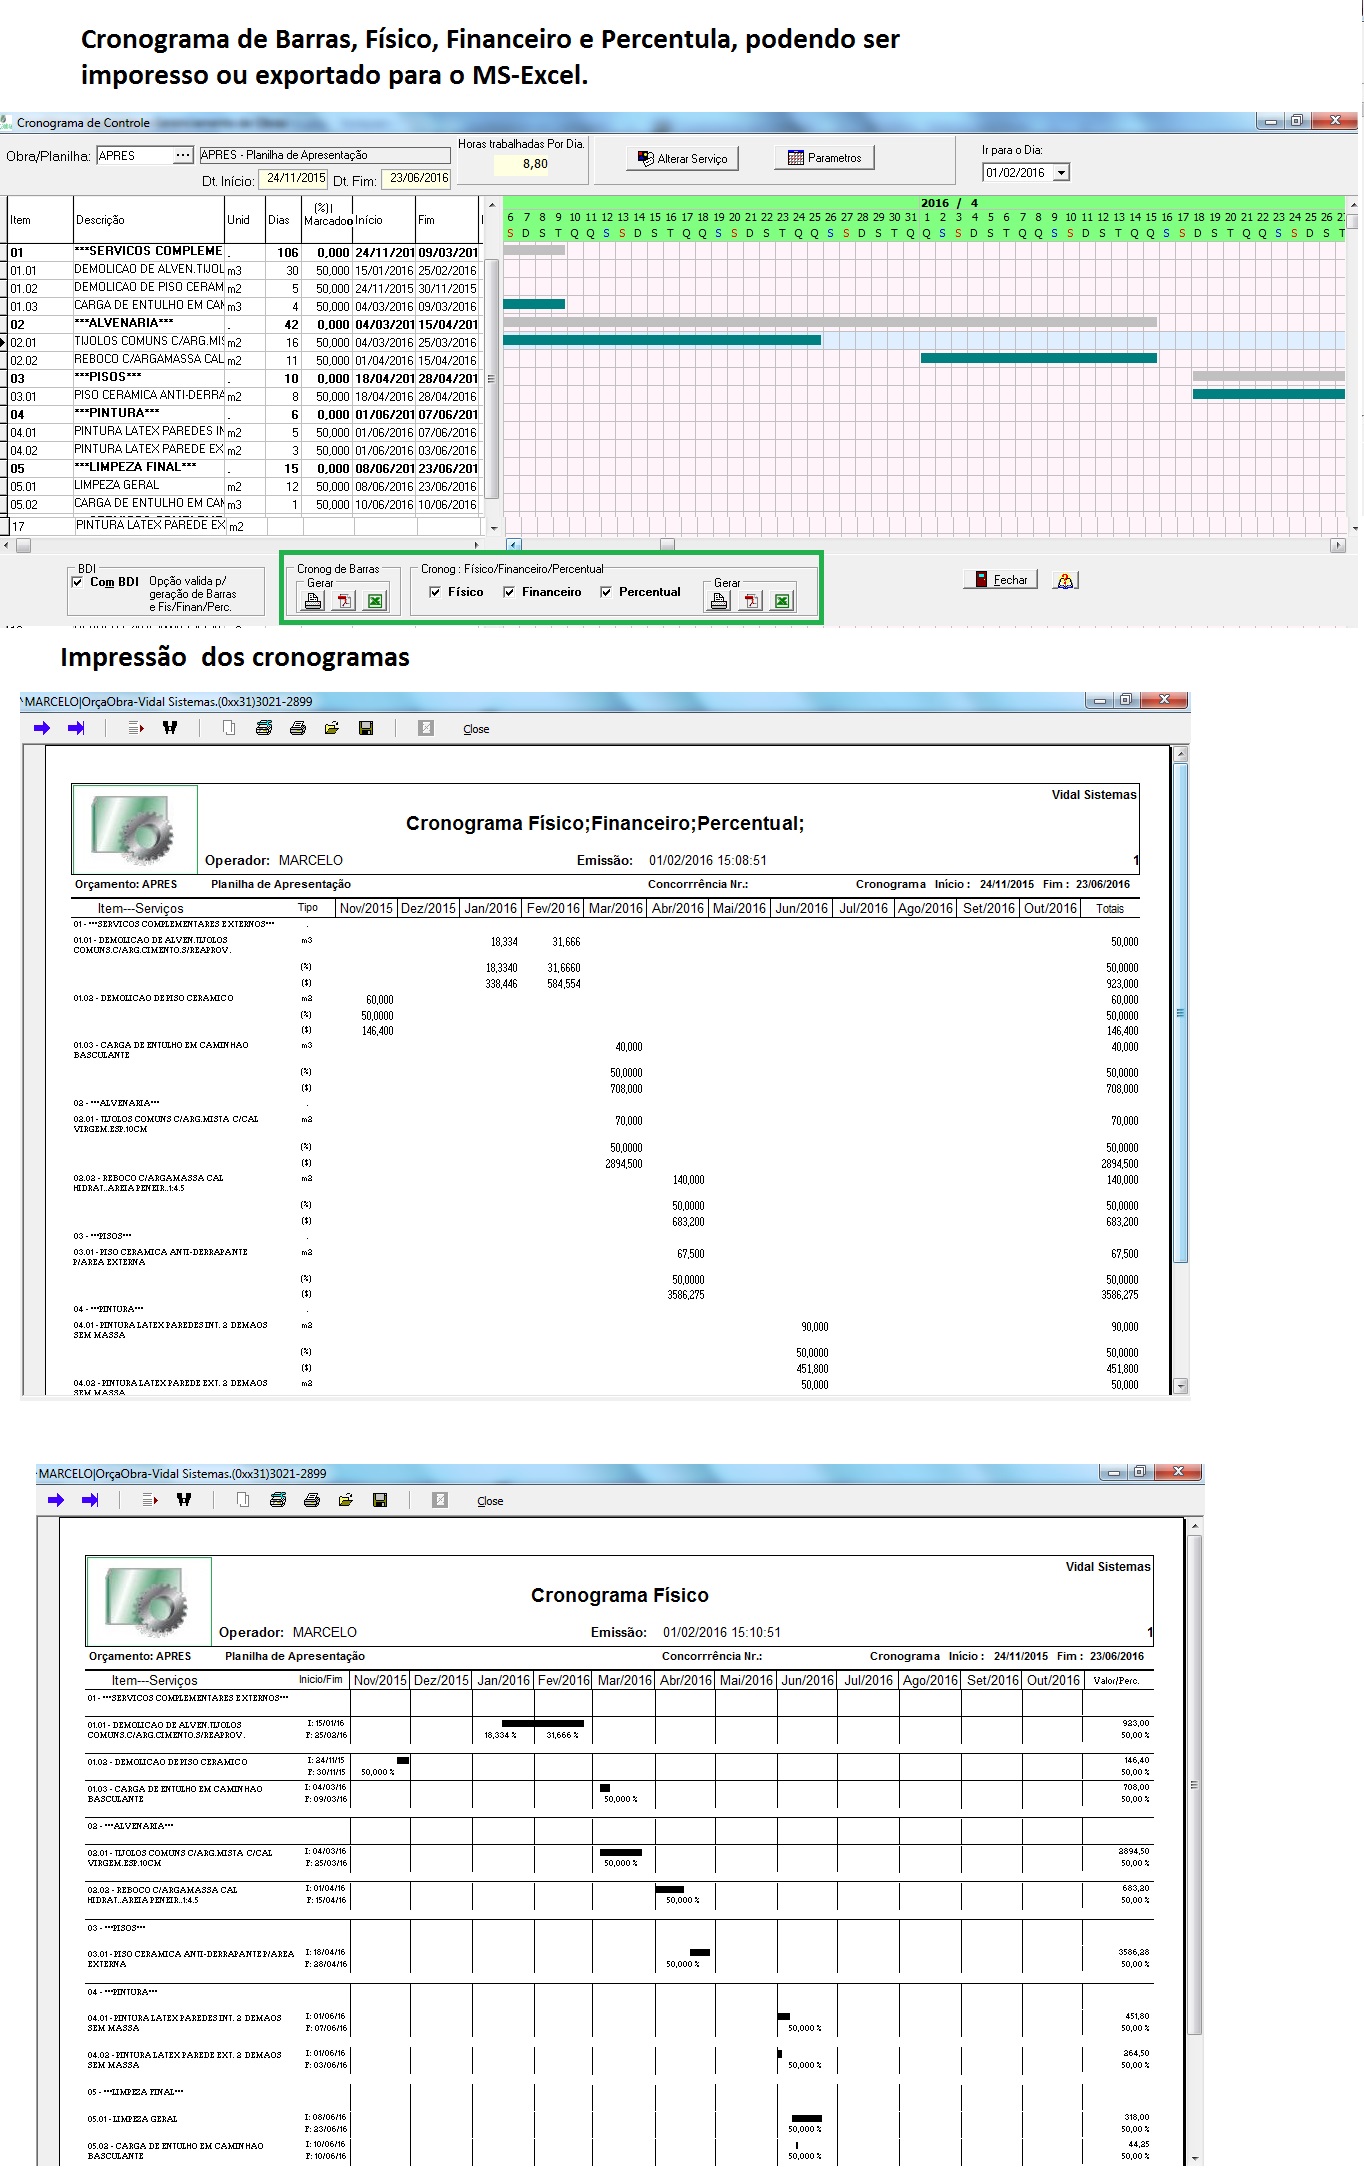Uncheck the Físico checkbox
Viewport: 1364px width, 2176px height.
coord(435,592)
